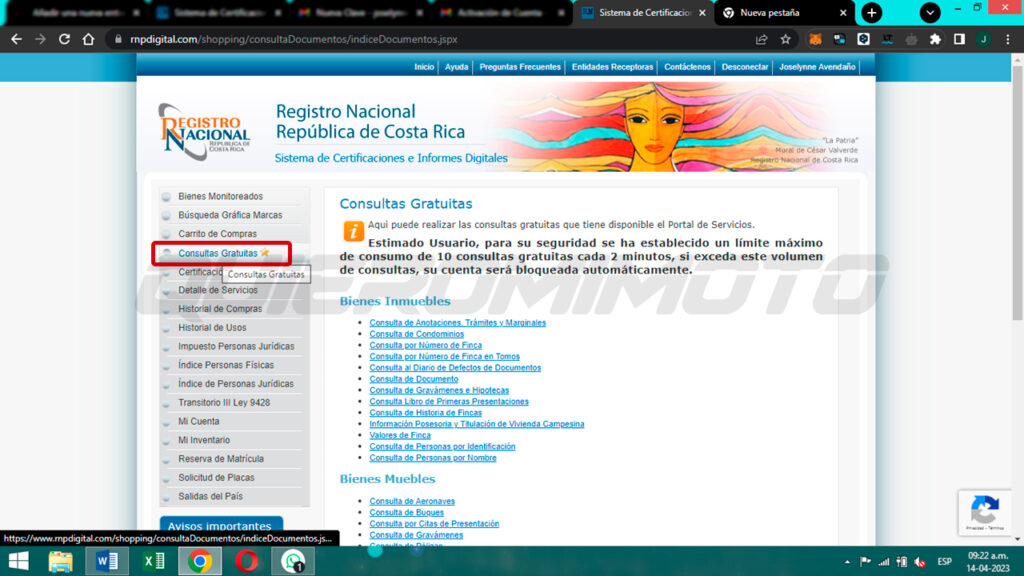The height and width of the screenshot is (576, 1024).
Task: Click the address bar URL field
Action: tap(431, 39)
